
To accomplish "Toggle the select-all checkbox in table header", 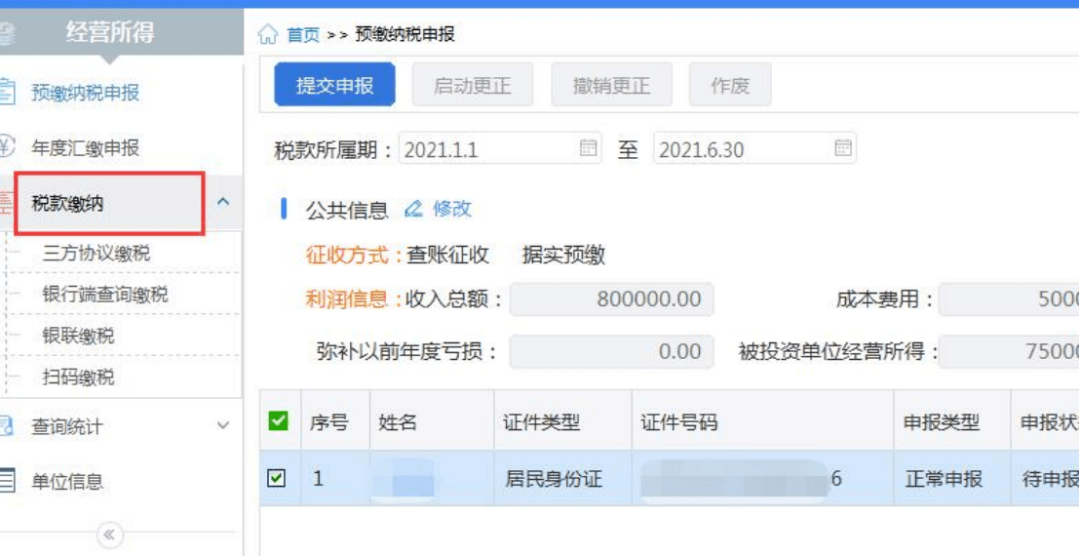I will (x=278, y=421).
